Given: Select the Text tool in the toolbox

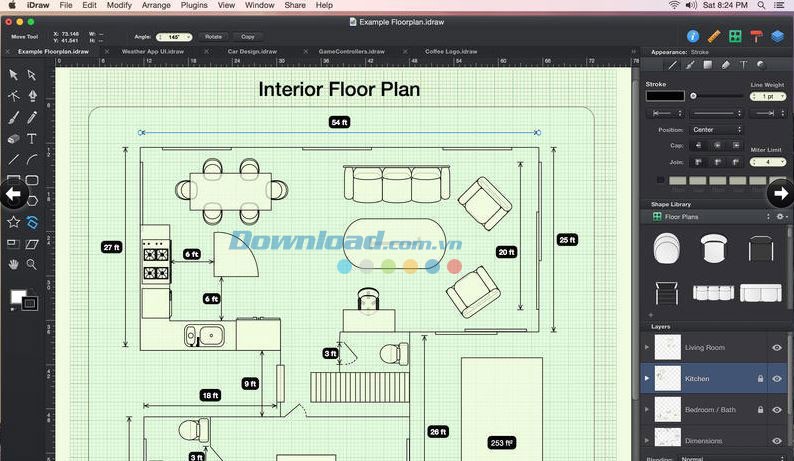Looking at the screenshot, I should point(32,139).
